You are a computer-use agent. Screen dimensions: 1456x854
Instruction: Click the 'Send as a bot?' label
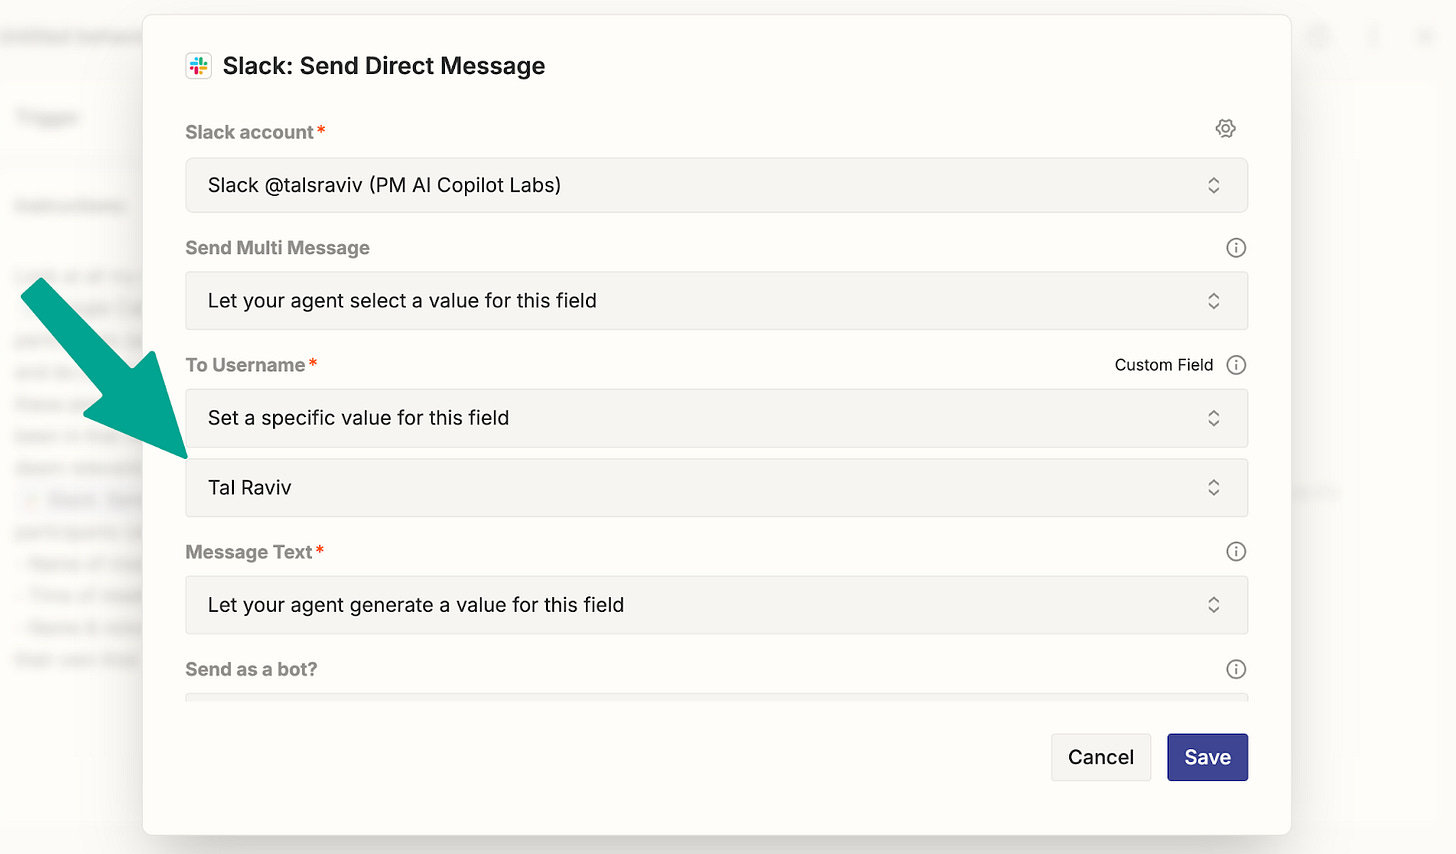251,669
